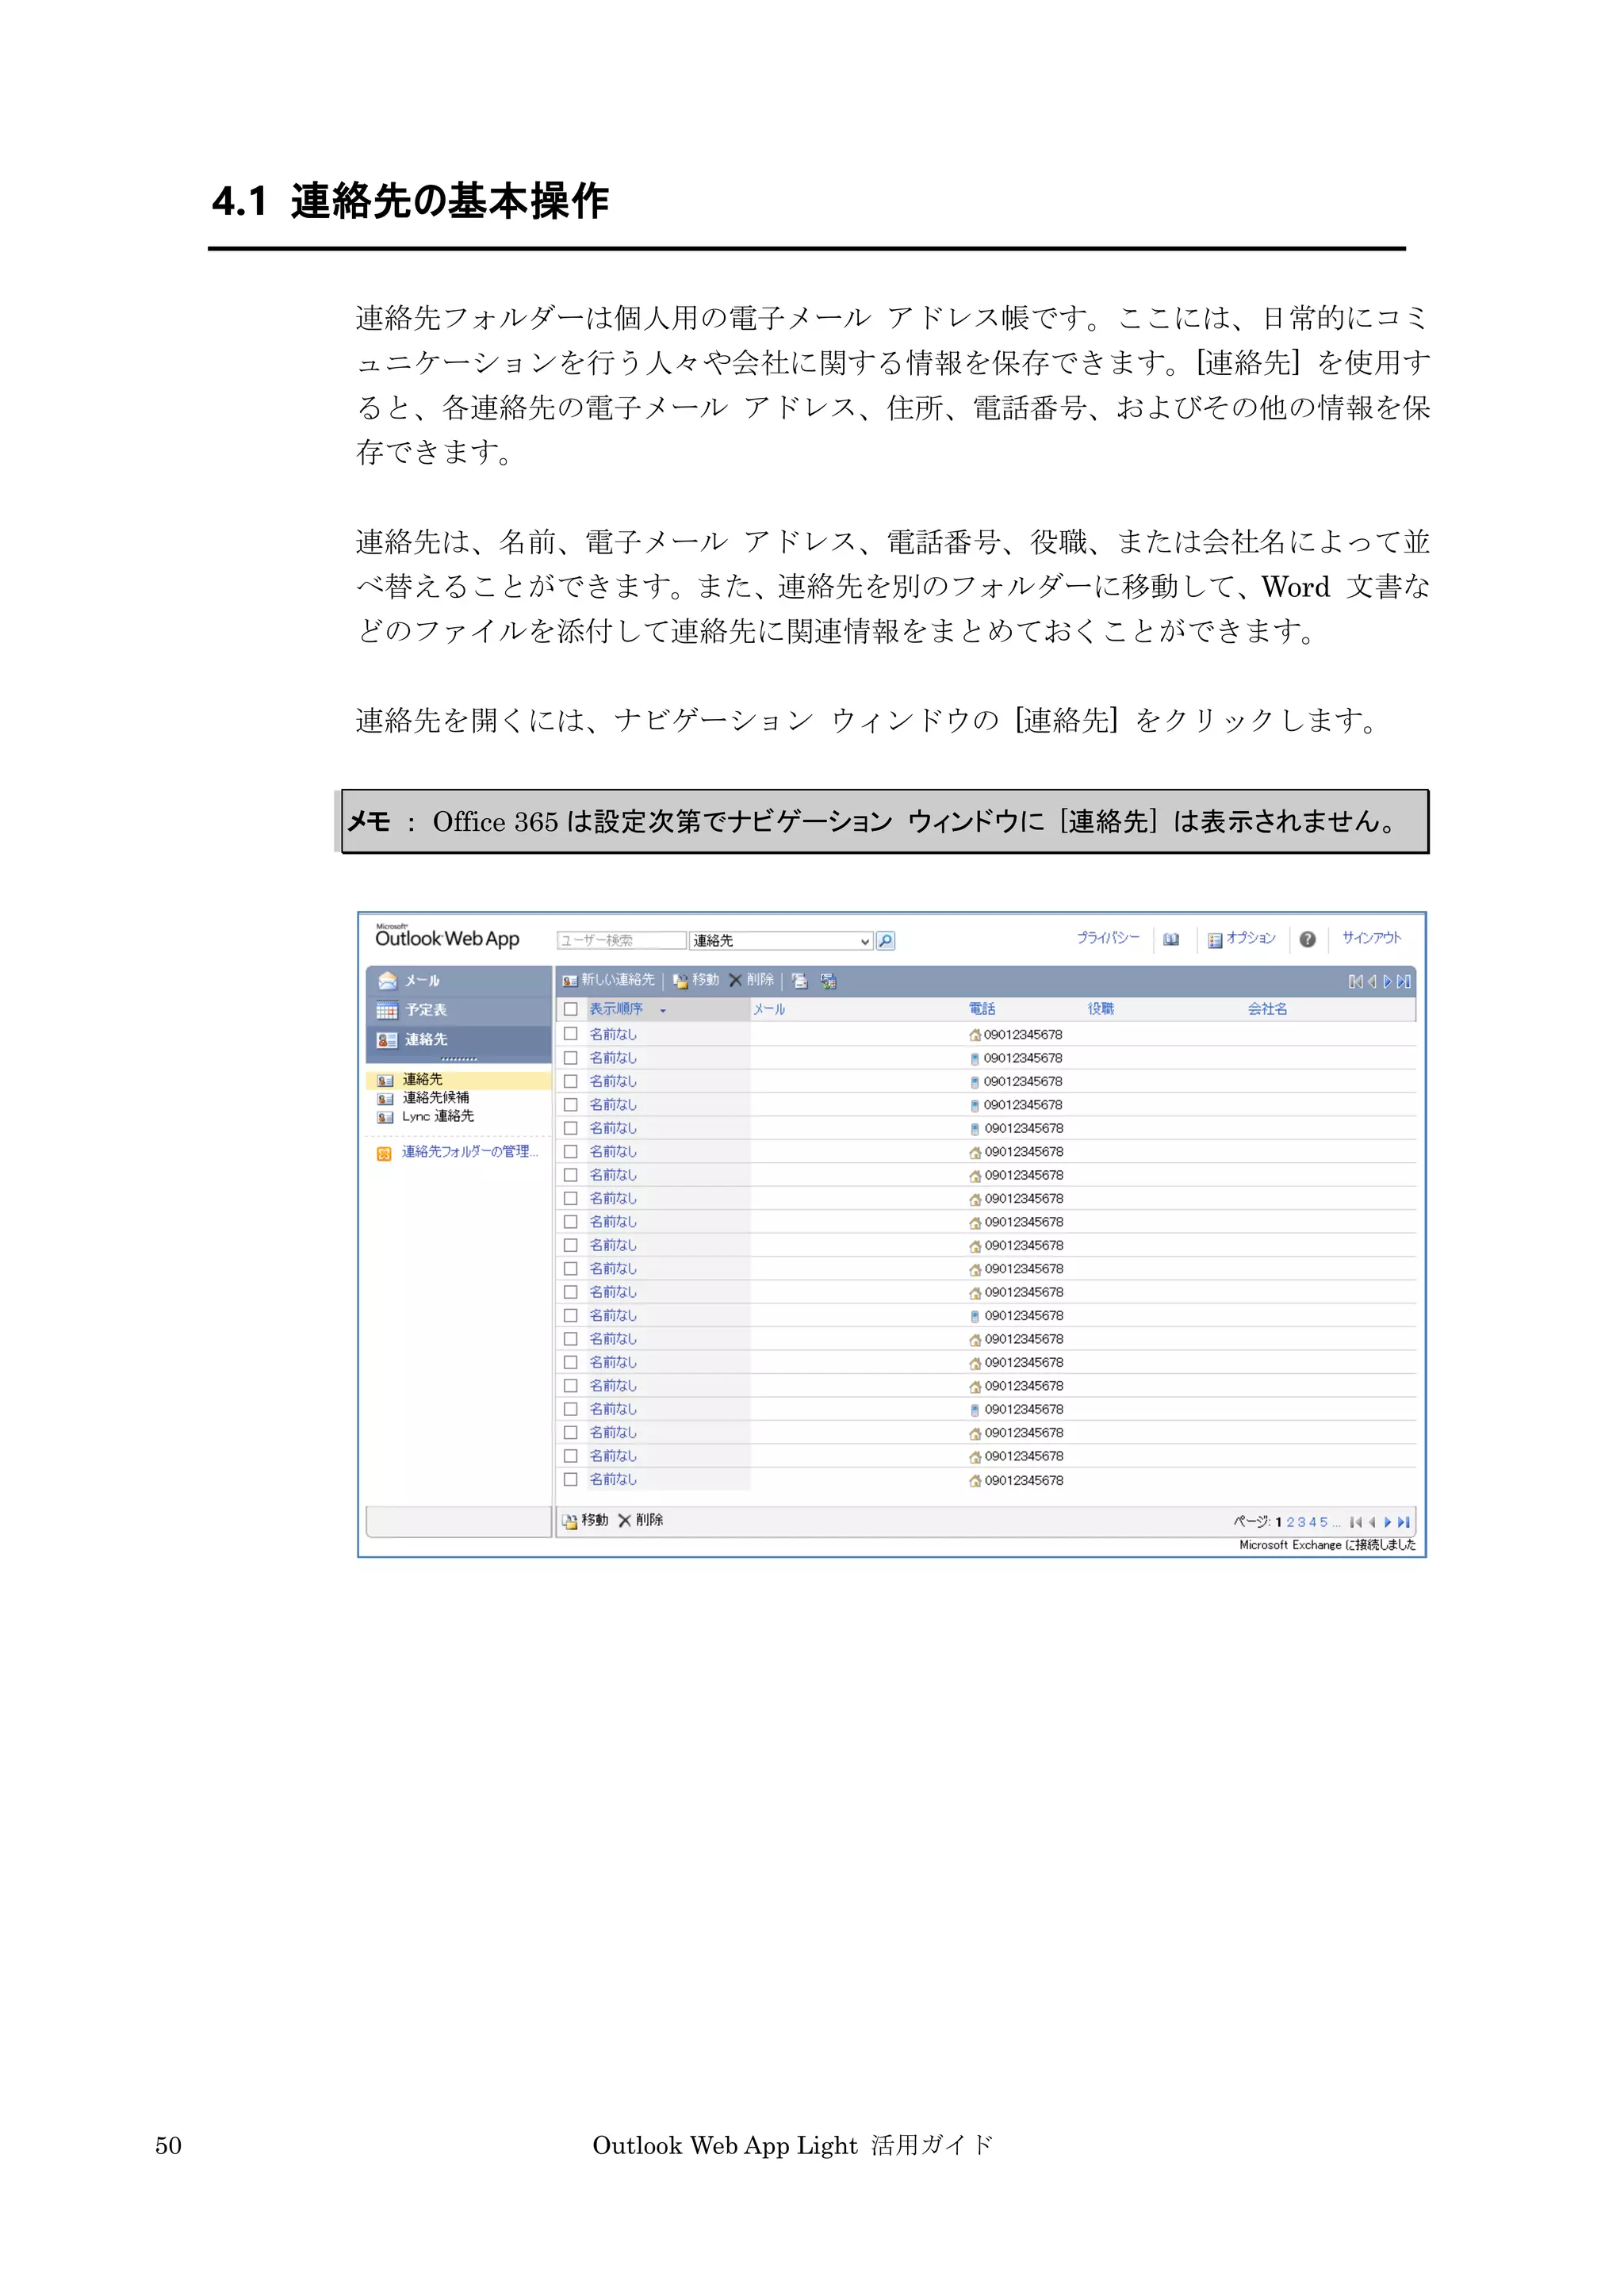Click the ユーザー検索 search field
The image size is (1624, 2296).
tap(622, 941)
